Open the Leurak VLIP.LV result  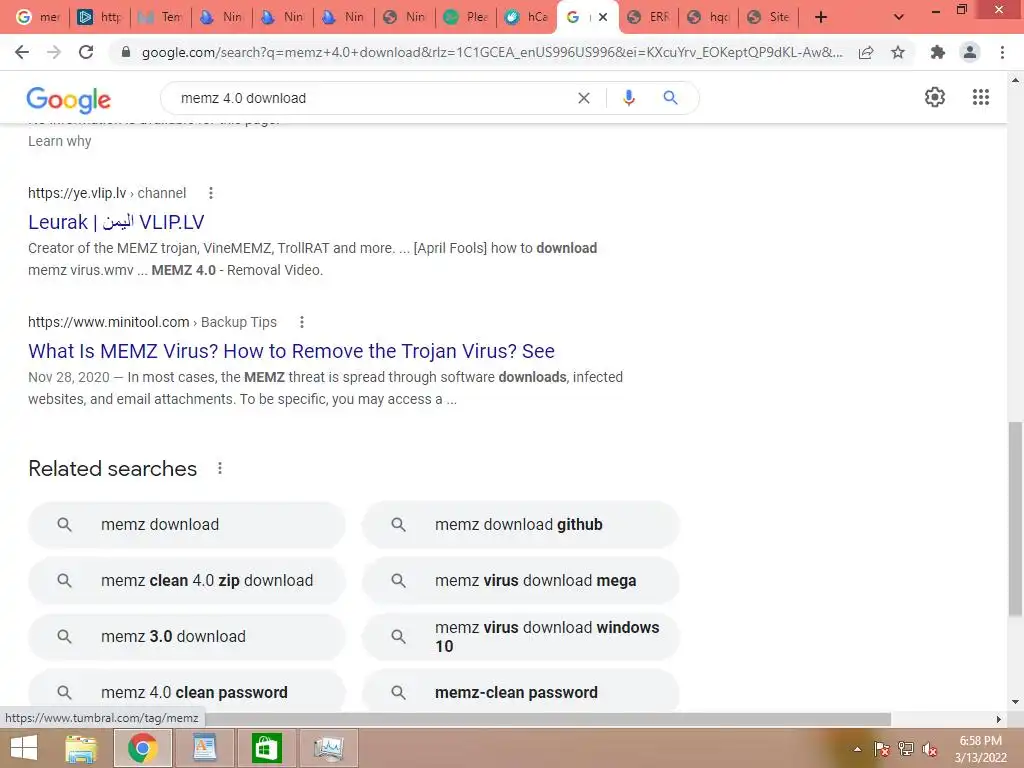click(116, 222)
